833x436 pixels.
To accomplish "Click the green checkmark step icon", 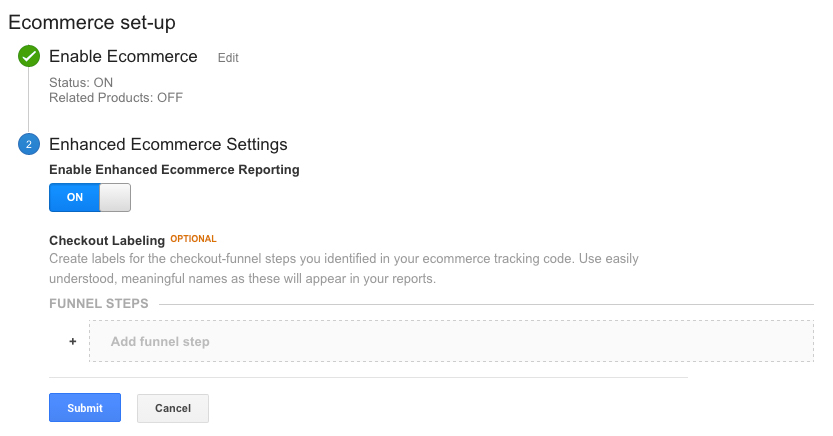I will [x=28, y=57].
